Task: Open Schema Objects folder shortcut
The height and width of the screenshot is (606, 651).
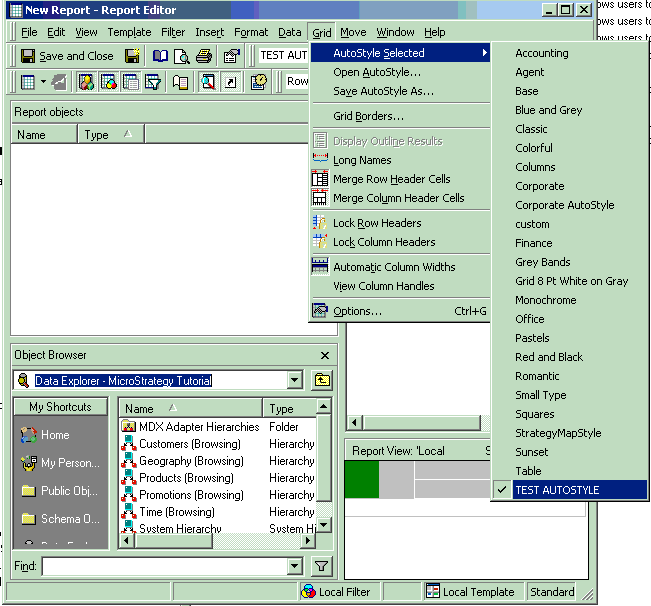Action: click(60, 518)
